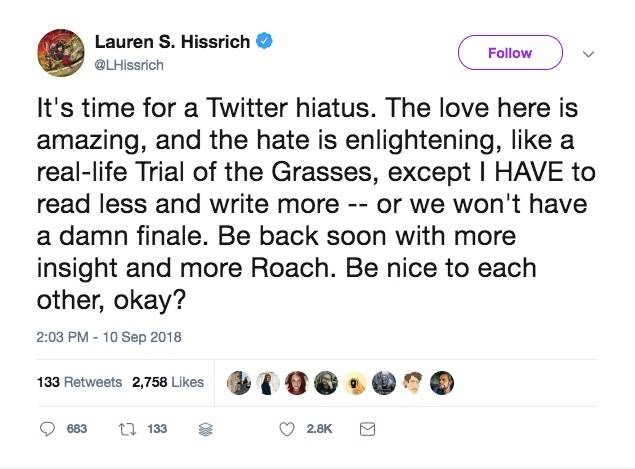The height and width of the screenshot is (469, 635).
Task: Click the 683 reply count
Action: click(76, 429)
